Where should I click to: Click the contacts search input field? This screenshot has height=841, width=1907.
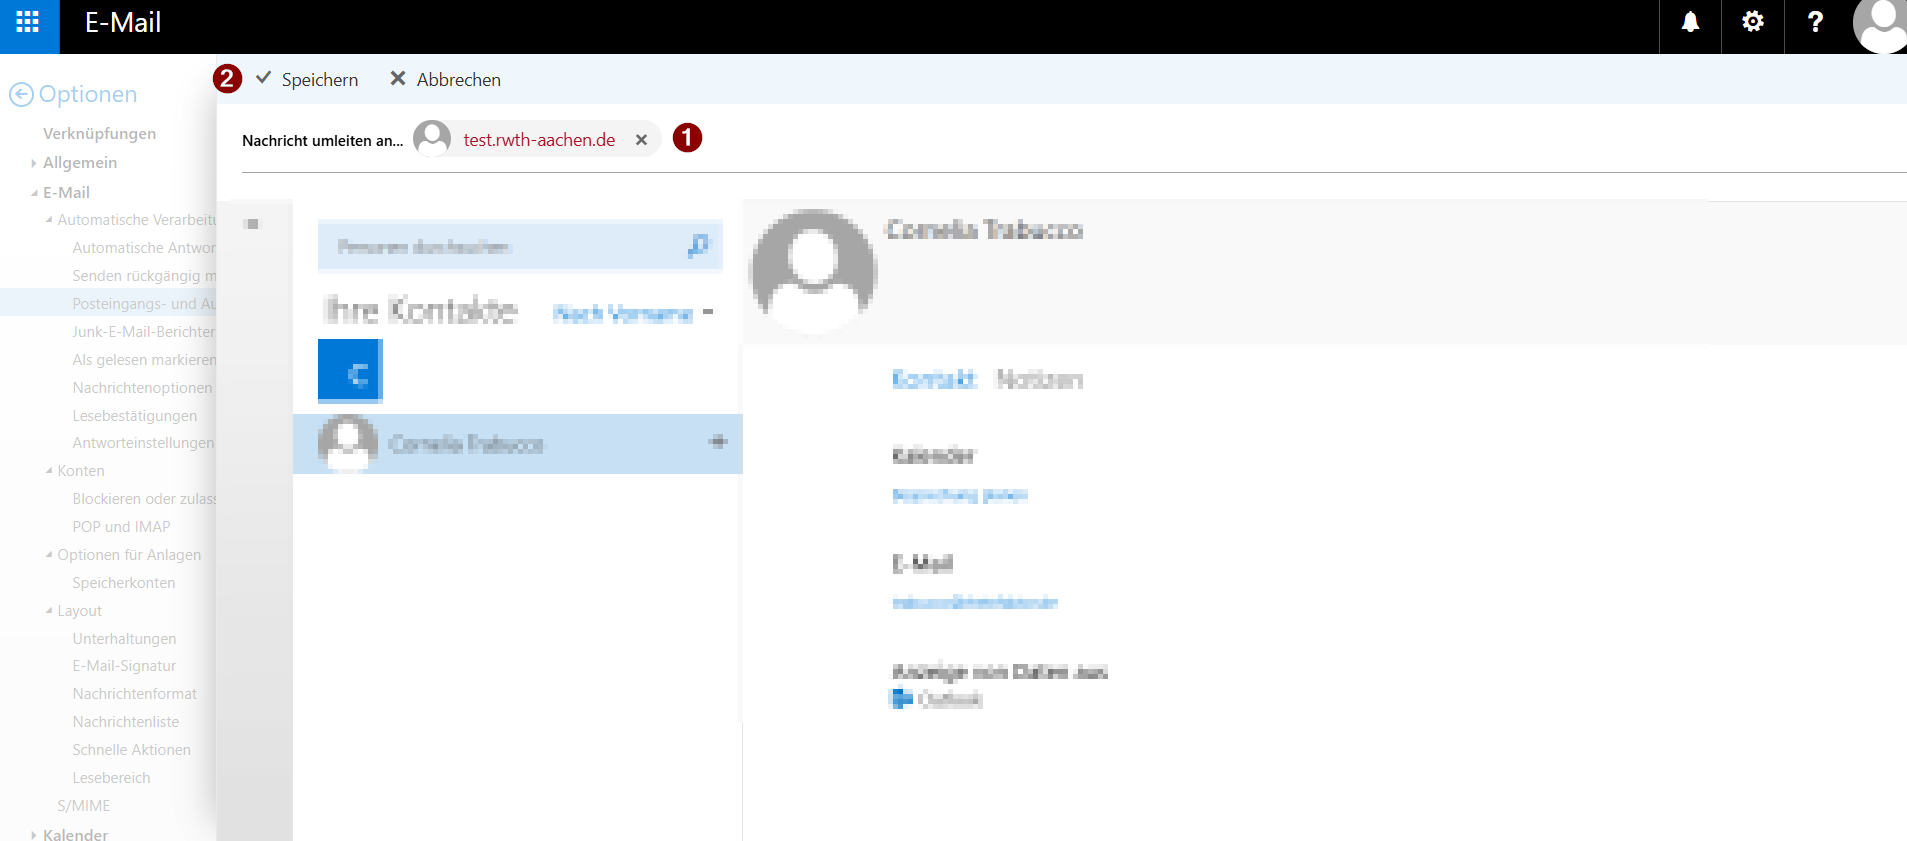point(500,246)
